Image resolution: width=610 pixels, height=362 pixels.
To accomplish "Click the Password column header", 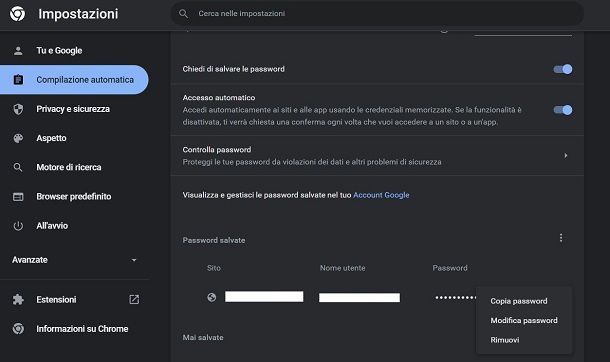I will tap(450, 268).
